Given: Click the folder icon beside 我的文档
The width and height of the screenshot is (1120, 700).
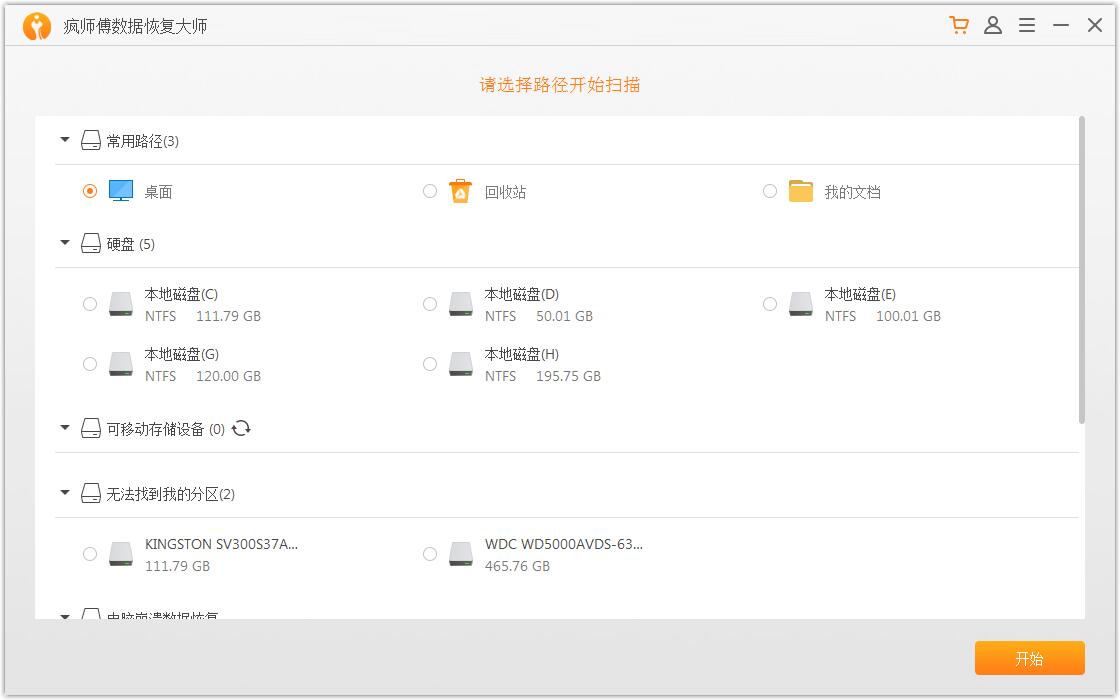Looking at the screenshot, I should pyautogui.click(x=801, y=191).
